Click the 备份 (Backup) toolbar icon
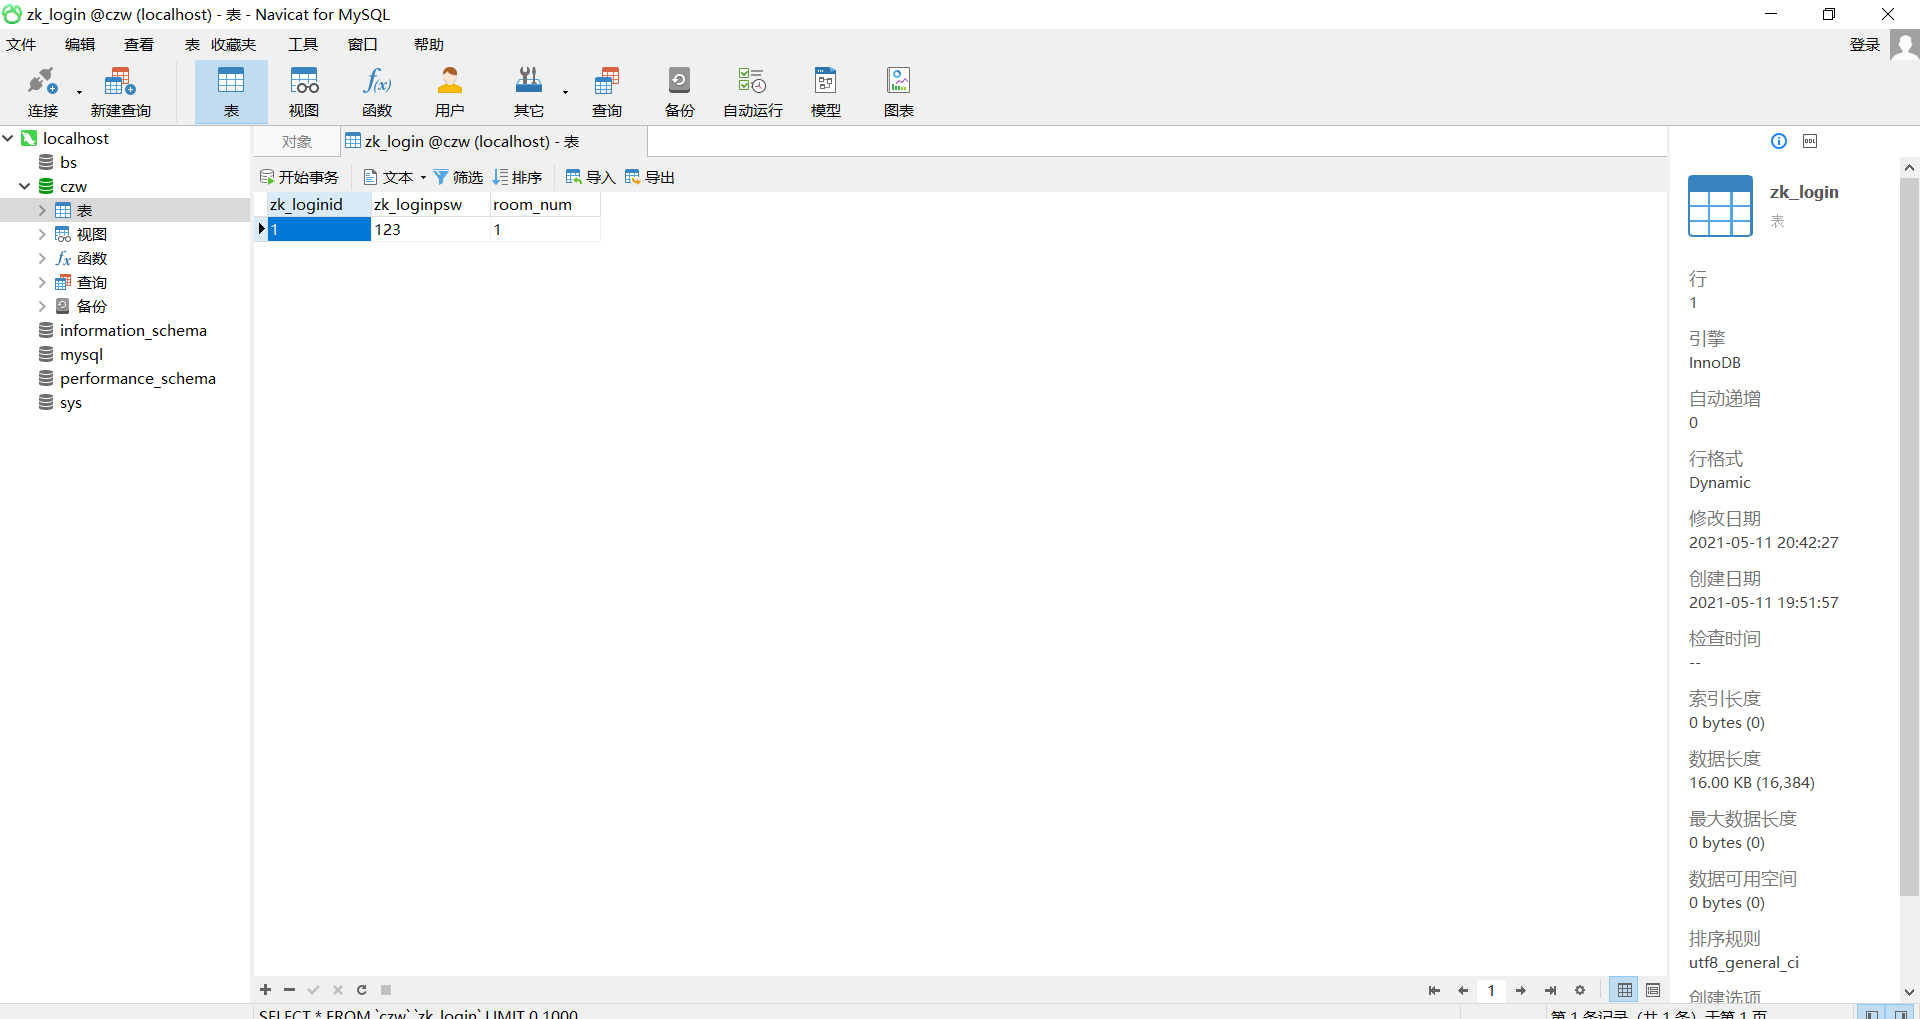This screenshot has height=1019, width=1920. pyautogui.click(x=680, y=91)
